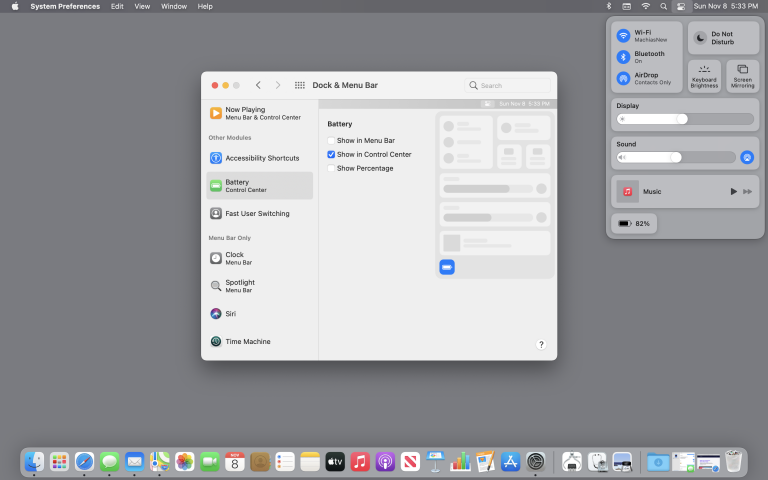This screenshot has height=480, width=768.
Task: Select Accessibility Shortcuts in sidebar
Action: point(260,158)
